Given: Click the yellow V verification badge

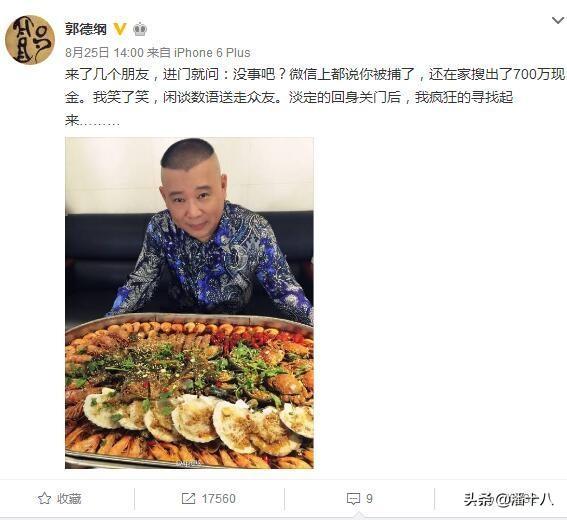Looking at the screenshot, I should pos(120,29).
